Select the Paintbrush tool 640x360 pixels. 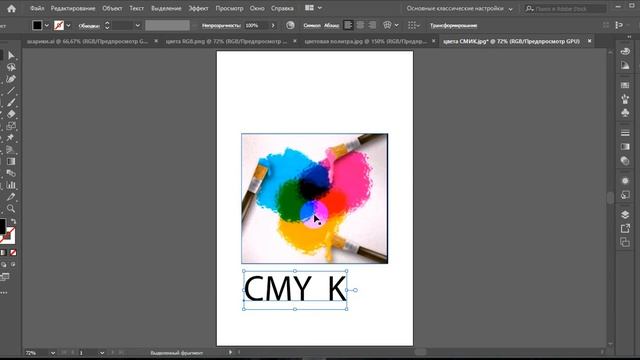click(x=11, y=102)
